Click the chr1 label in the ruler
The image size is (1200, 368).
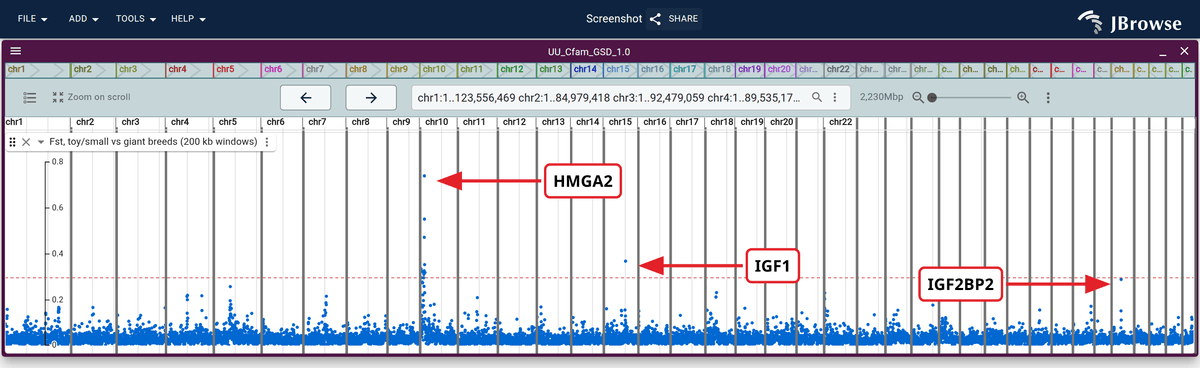coord(14,122)
